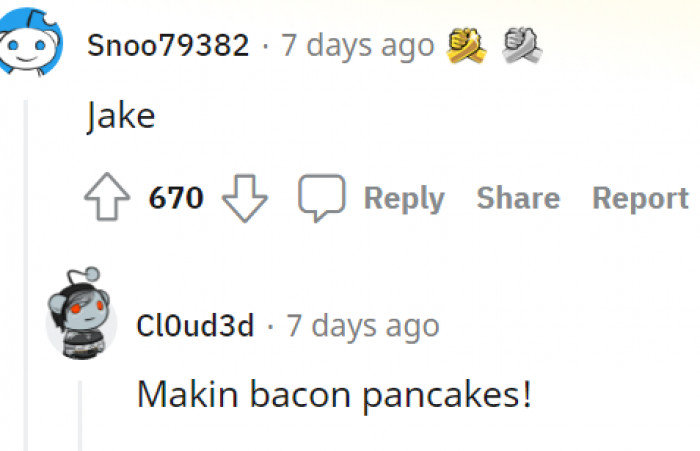Share the Jake comment
The height and width of the screenshot is (451, 700).
[x=518, y=198]
